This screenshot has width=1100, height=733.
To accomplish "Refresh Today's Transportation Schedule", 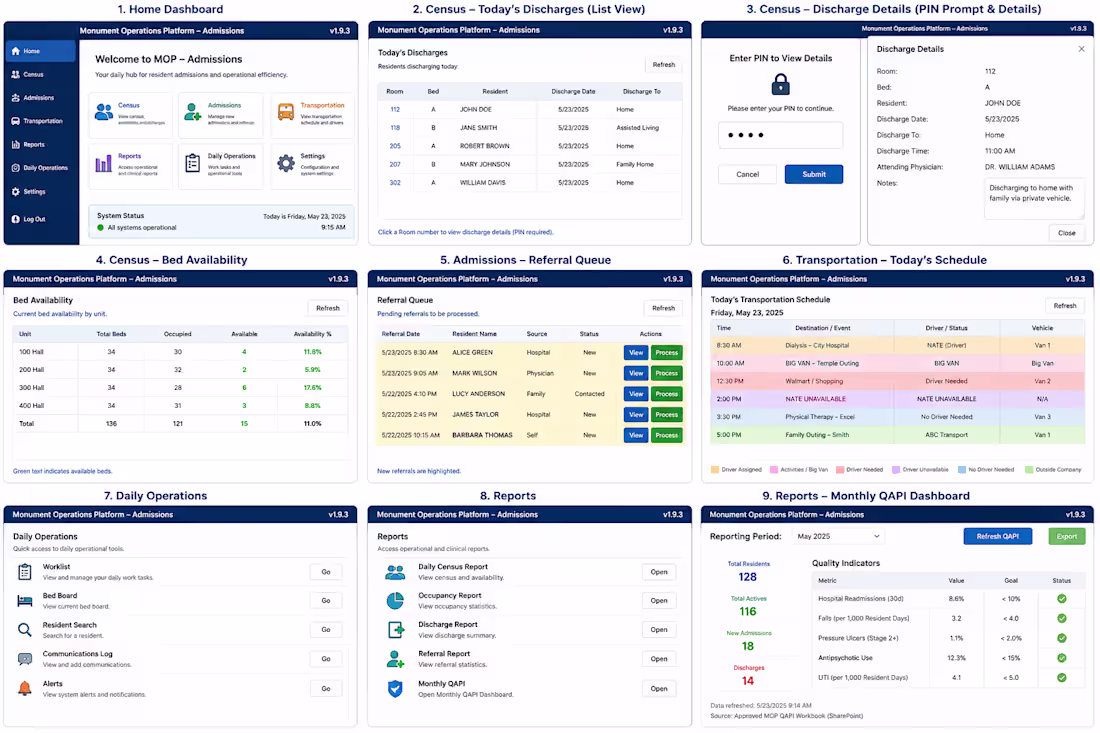I will pyautogui.click(x=1064, y=306).
